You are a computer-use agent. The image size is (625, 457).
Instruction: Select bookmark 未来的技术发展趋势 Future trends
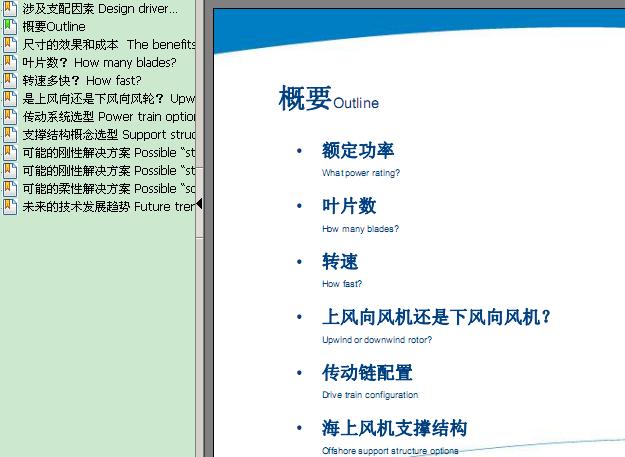coord(108,206)
